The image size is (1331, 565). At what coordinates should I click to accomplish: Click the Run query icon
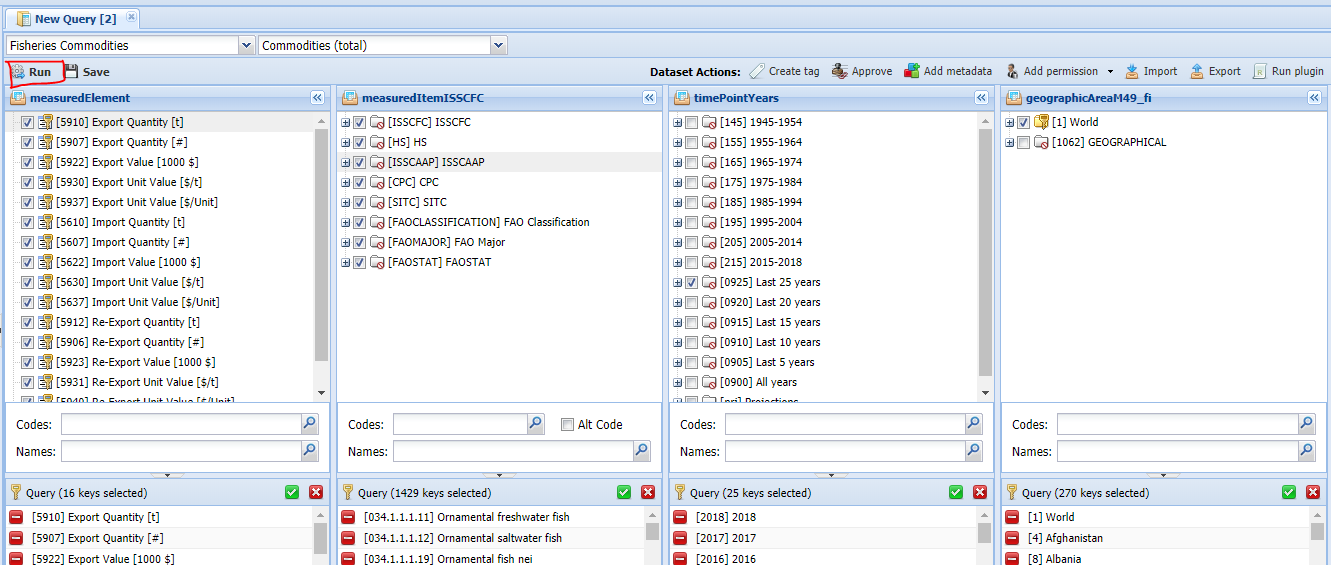click(x=18, y=72)
